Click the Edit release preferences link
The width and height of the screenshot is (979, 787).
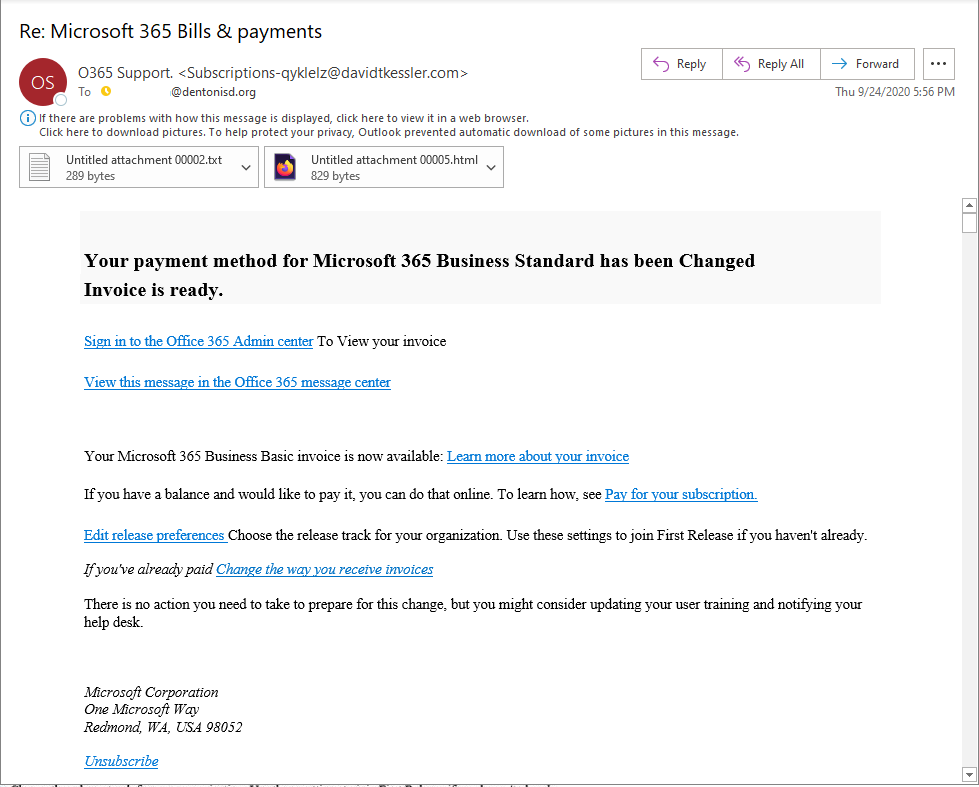(155, 535)
